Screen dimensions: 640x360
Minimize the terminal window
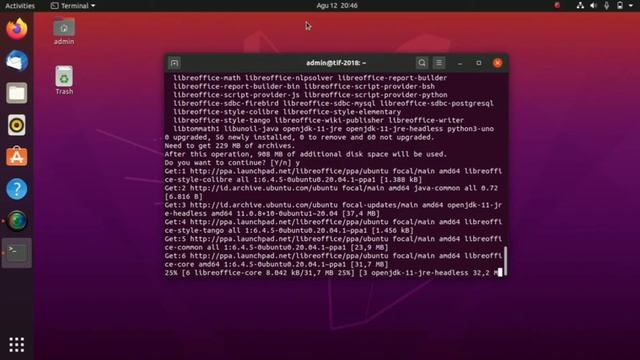(x=460, y=63)
